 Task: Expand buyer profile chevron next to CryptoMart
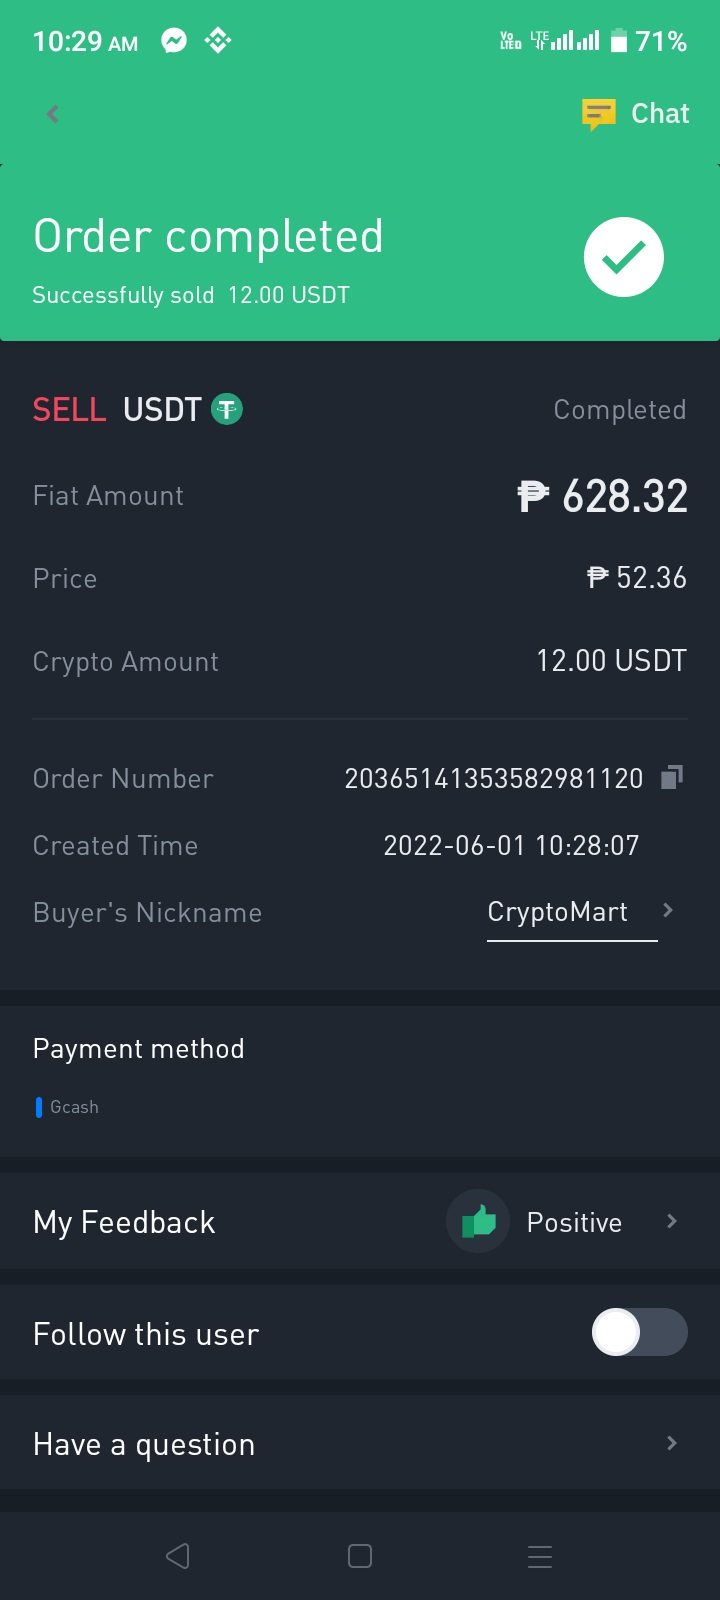click(668, 910)
